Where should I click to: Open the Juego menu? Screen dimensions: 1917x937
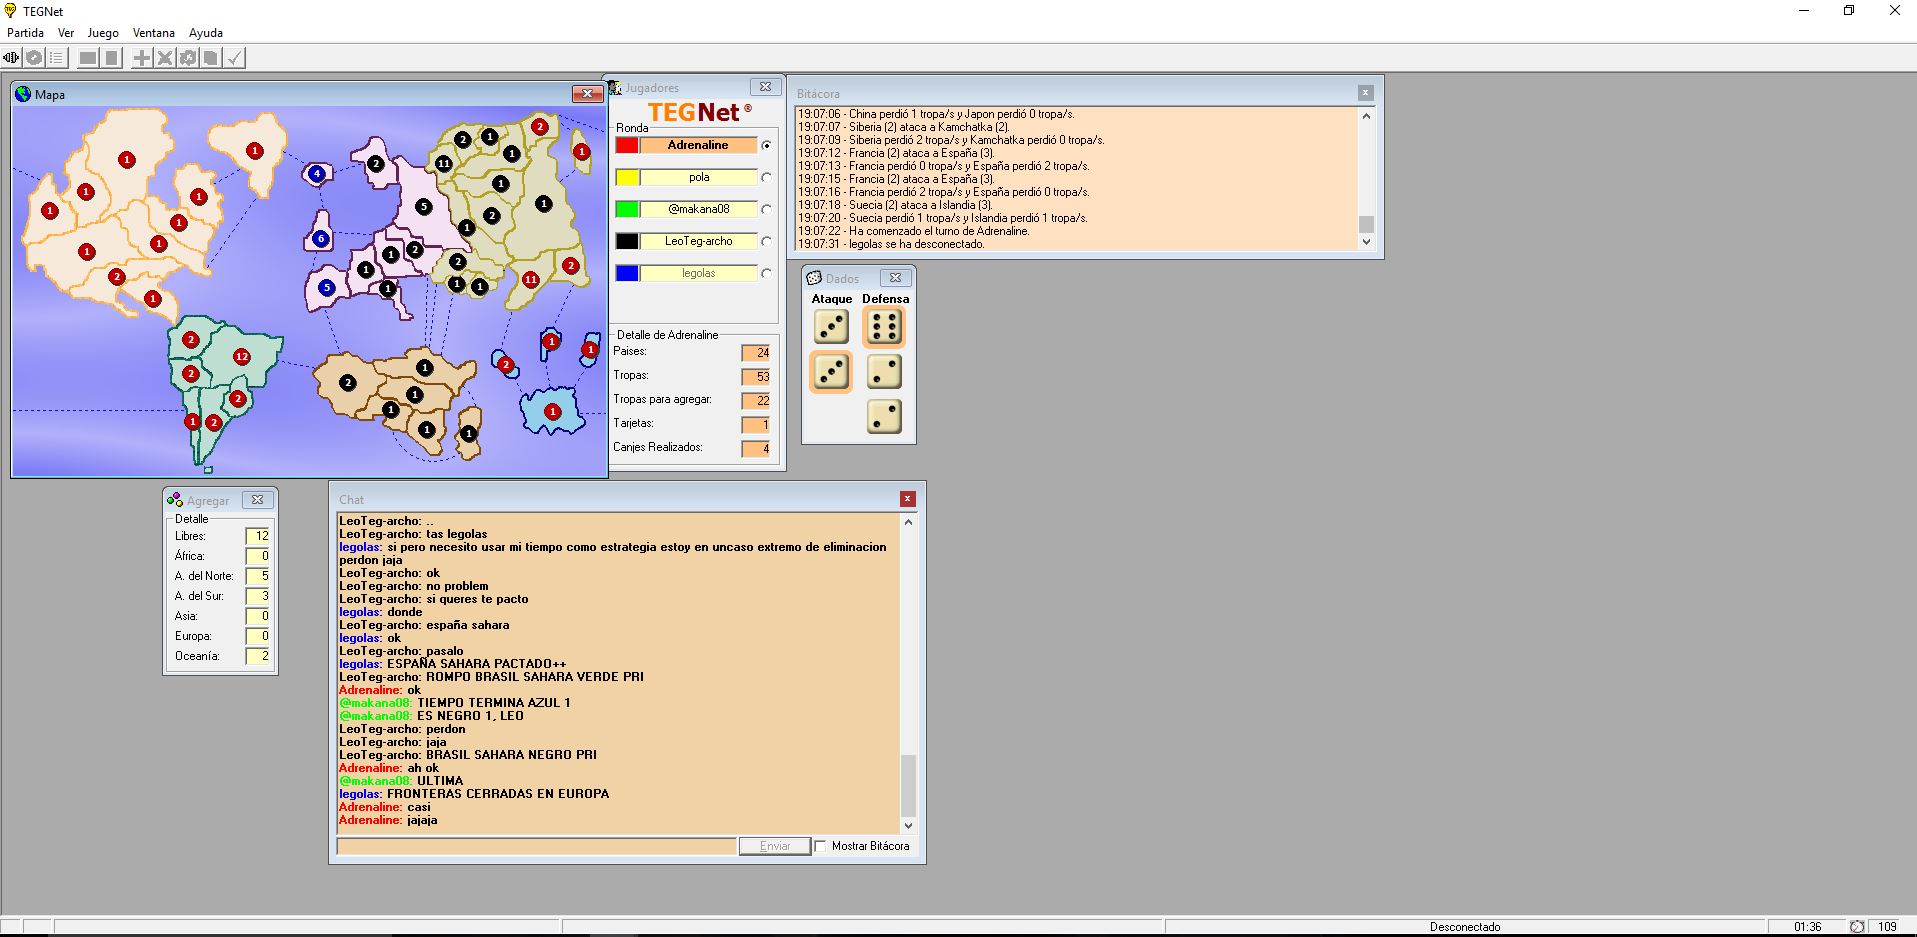103,33
